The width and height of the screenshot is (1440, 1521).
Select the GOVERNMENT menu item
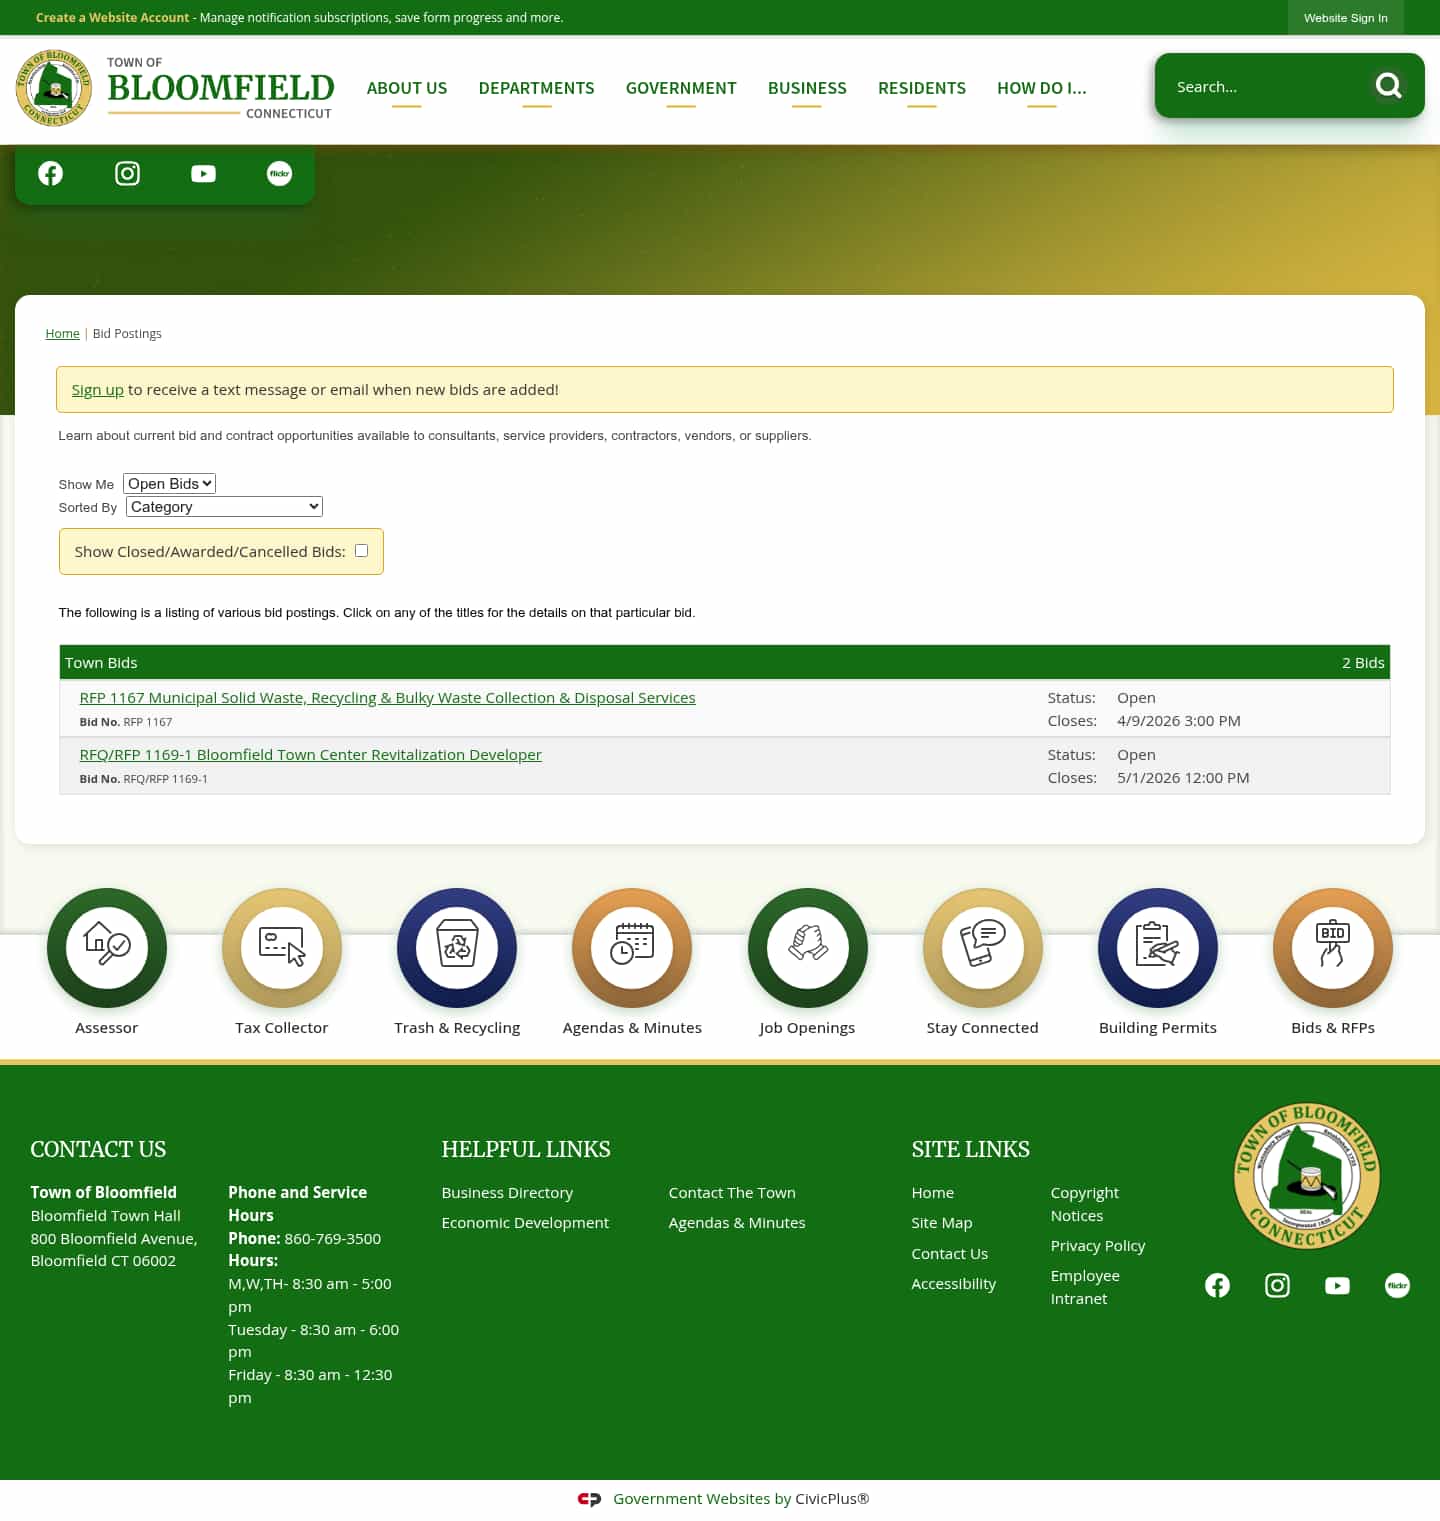tap(681, 88)
